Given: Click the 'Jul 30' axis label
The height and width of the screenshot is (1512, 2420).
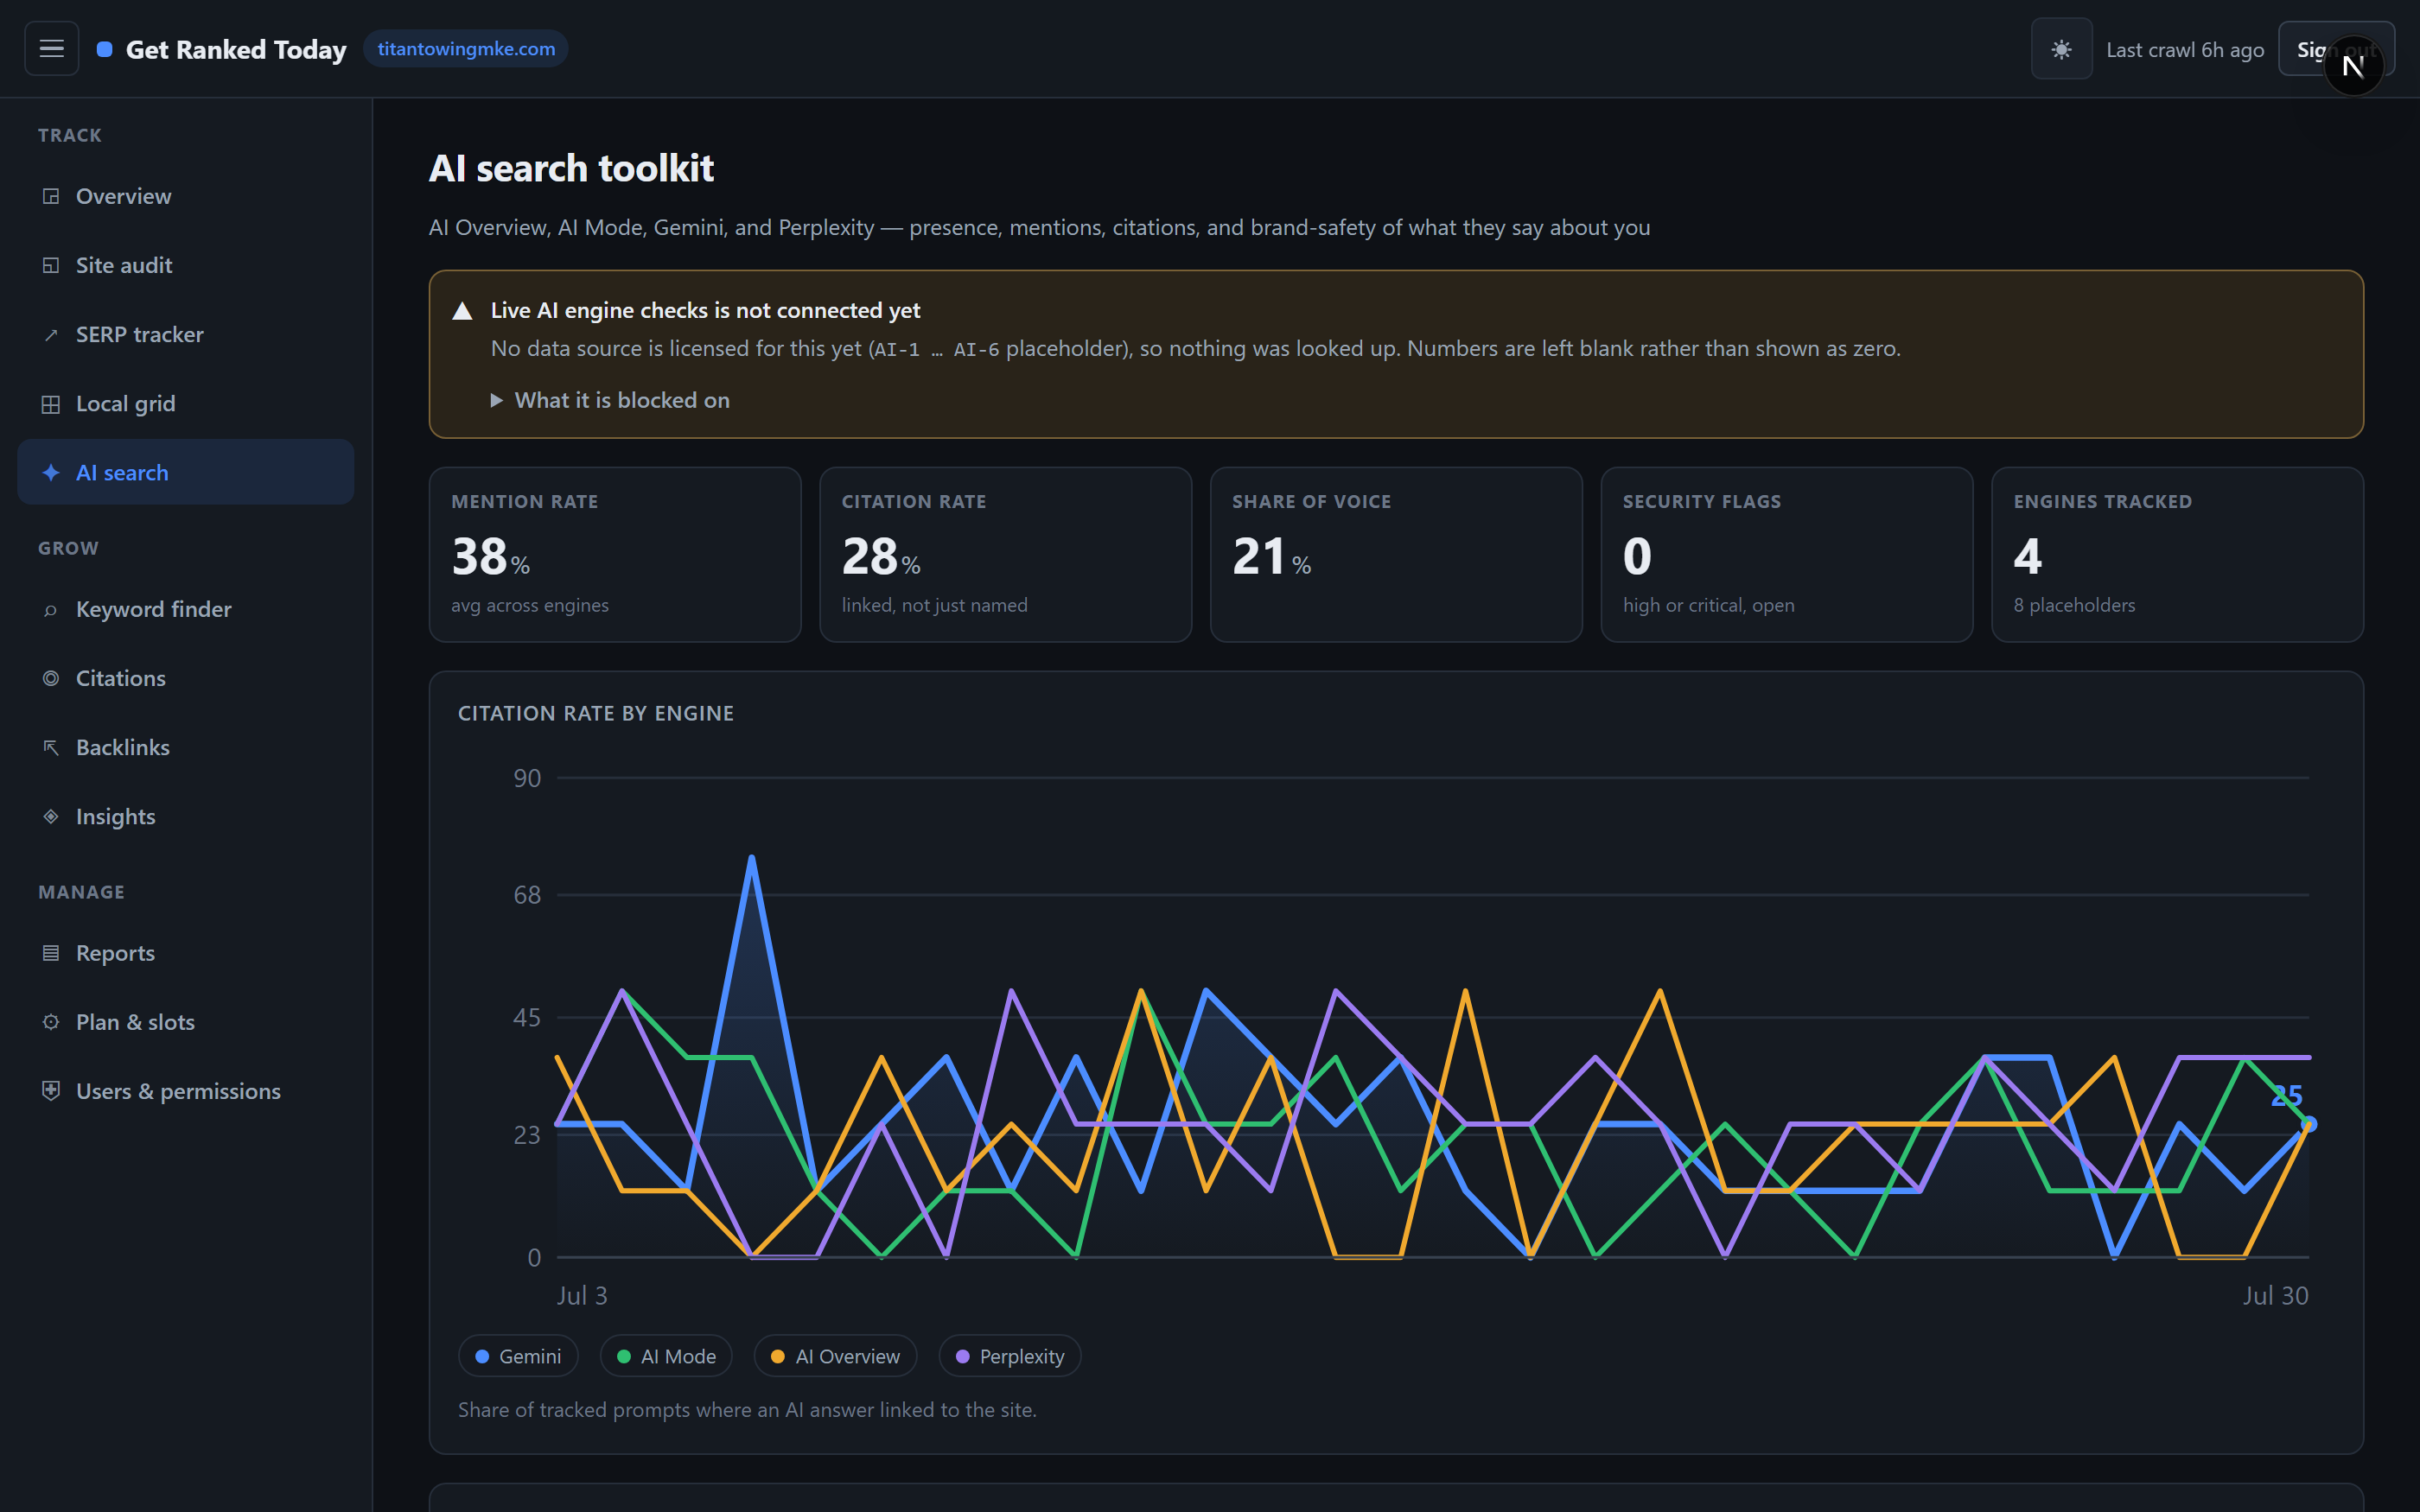Looking at the screenshot, I should (2275, 1296).
